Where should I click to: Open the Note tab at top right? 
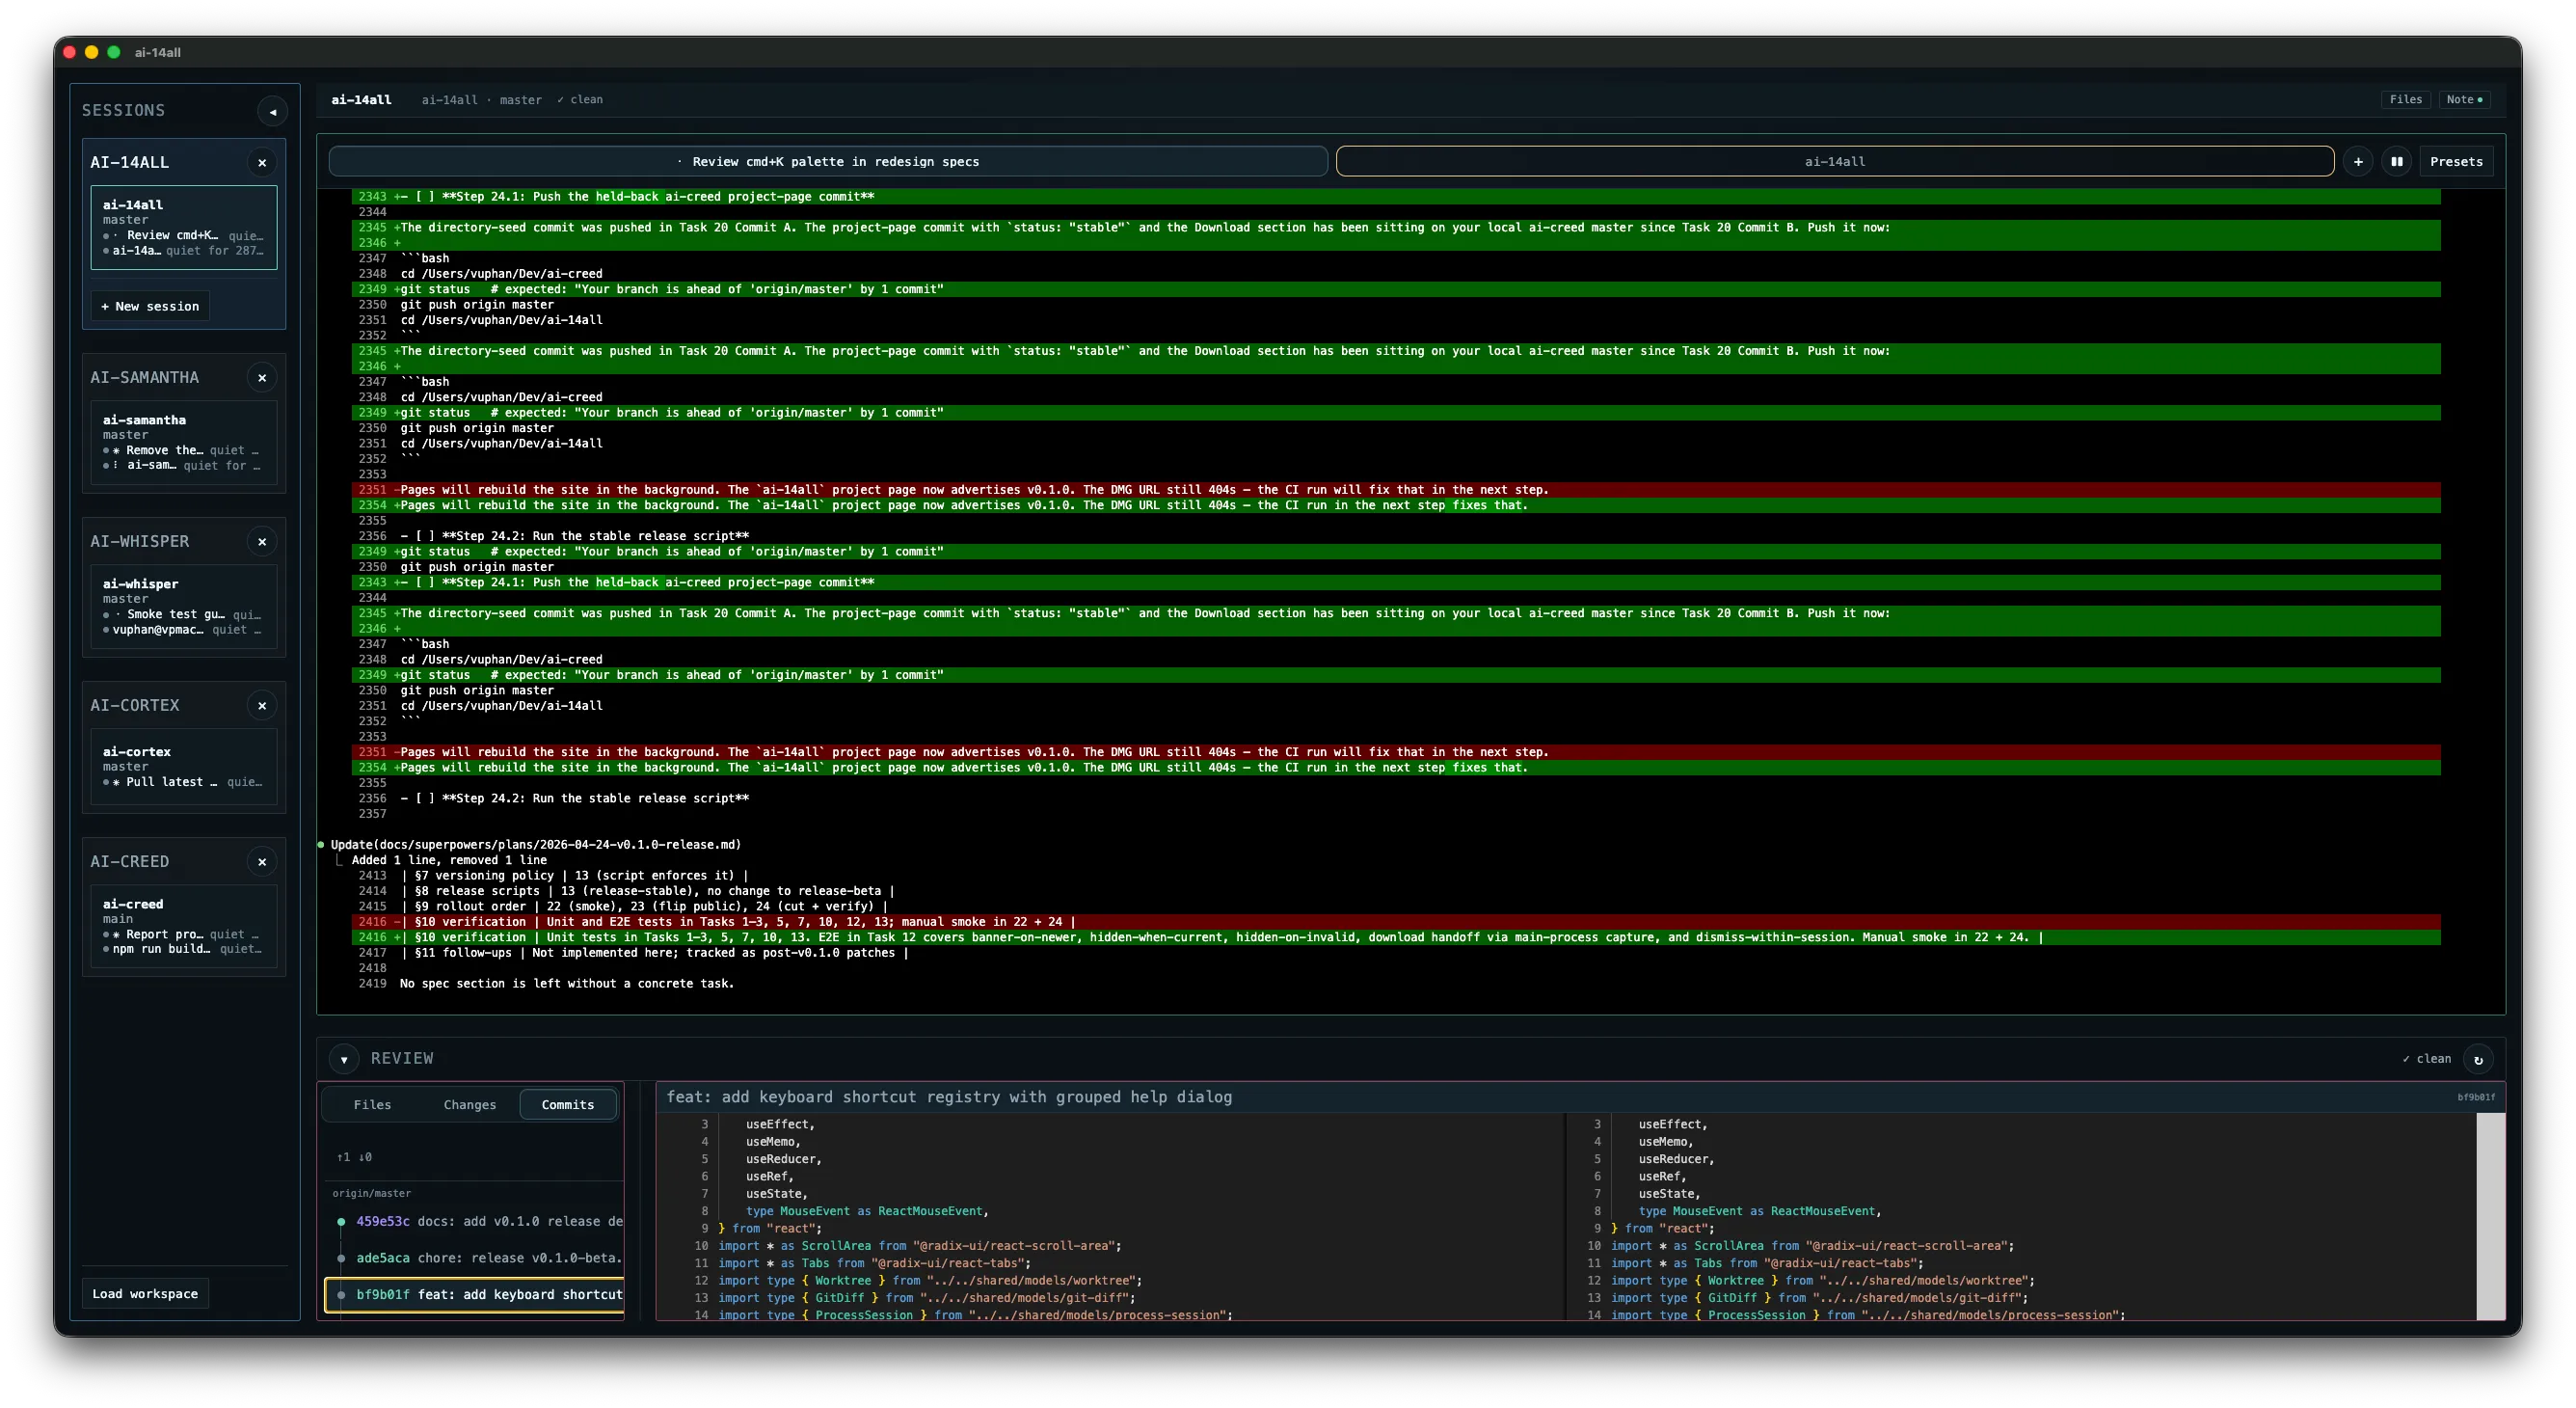(2466, 99)
